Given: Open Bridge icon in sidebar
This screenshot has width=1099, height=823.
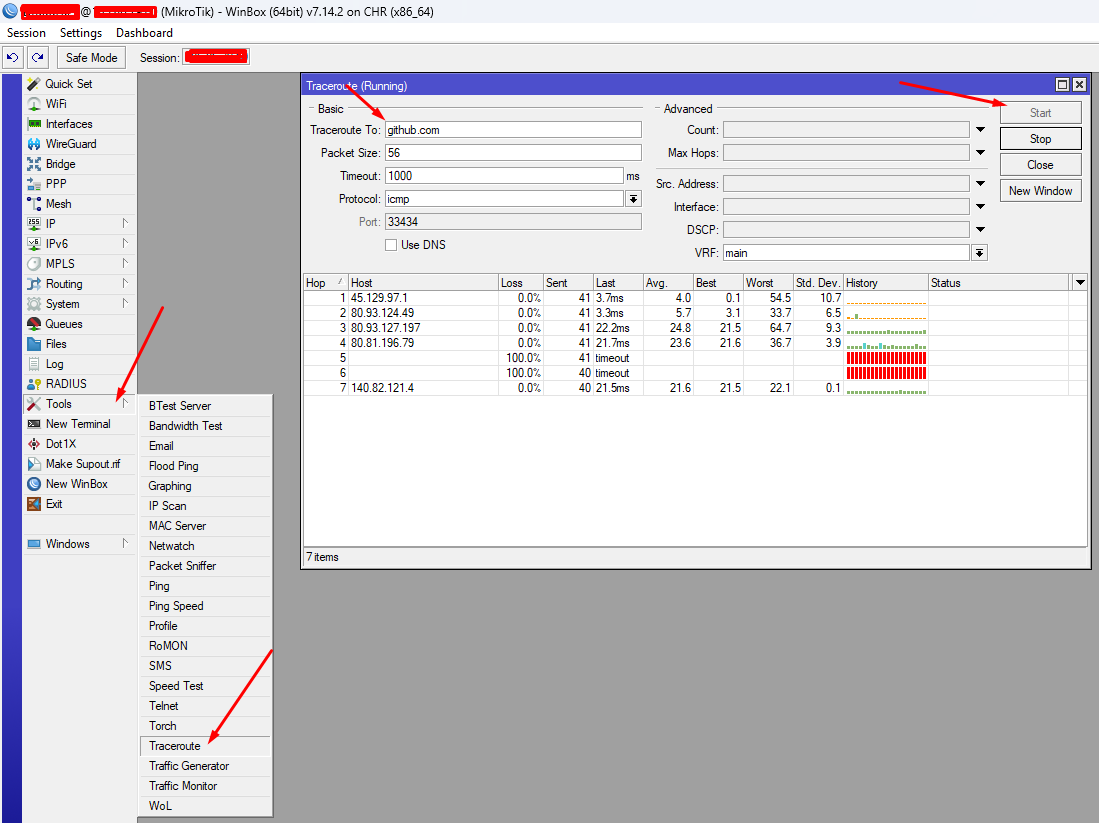Looking at the screenshot, I should click(x=34, y=164).
